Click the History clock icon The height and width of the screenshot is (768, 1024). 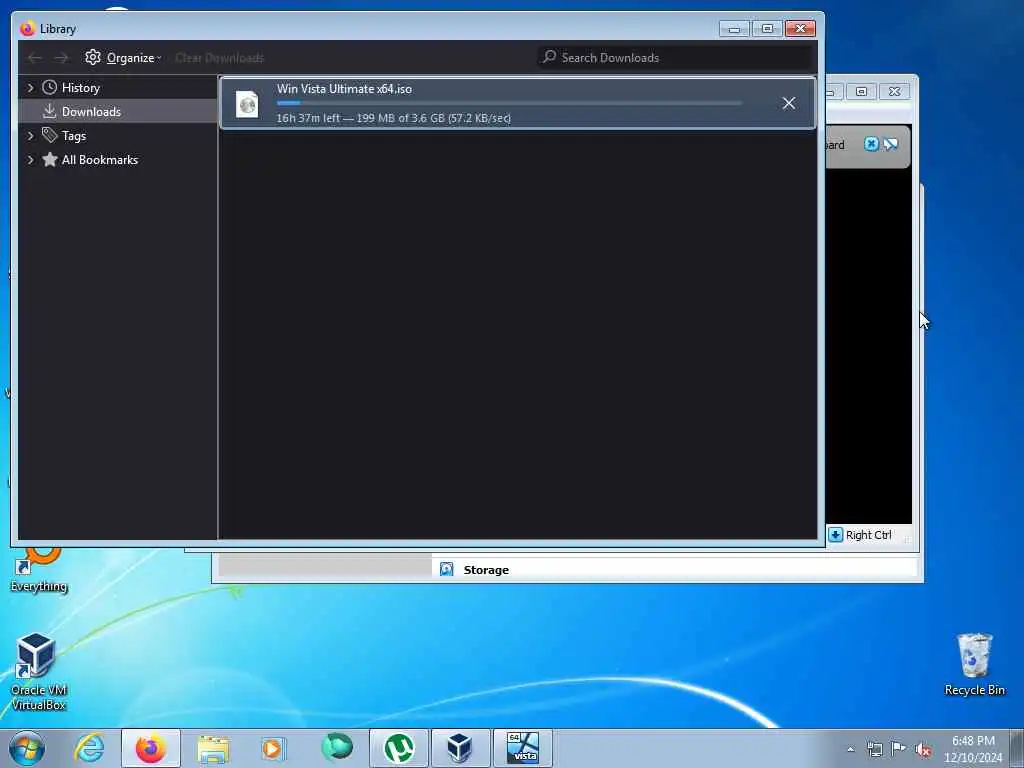click(x=50, y=88)
